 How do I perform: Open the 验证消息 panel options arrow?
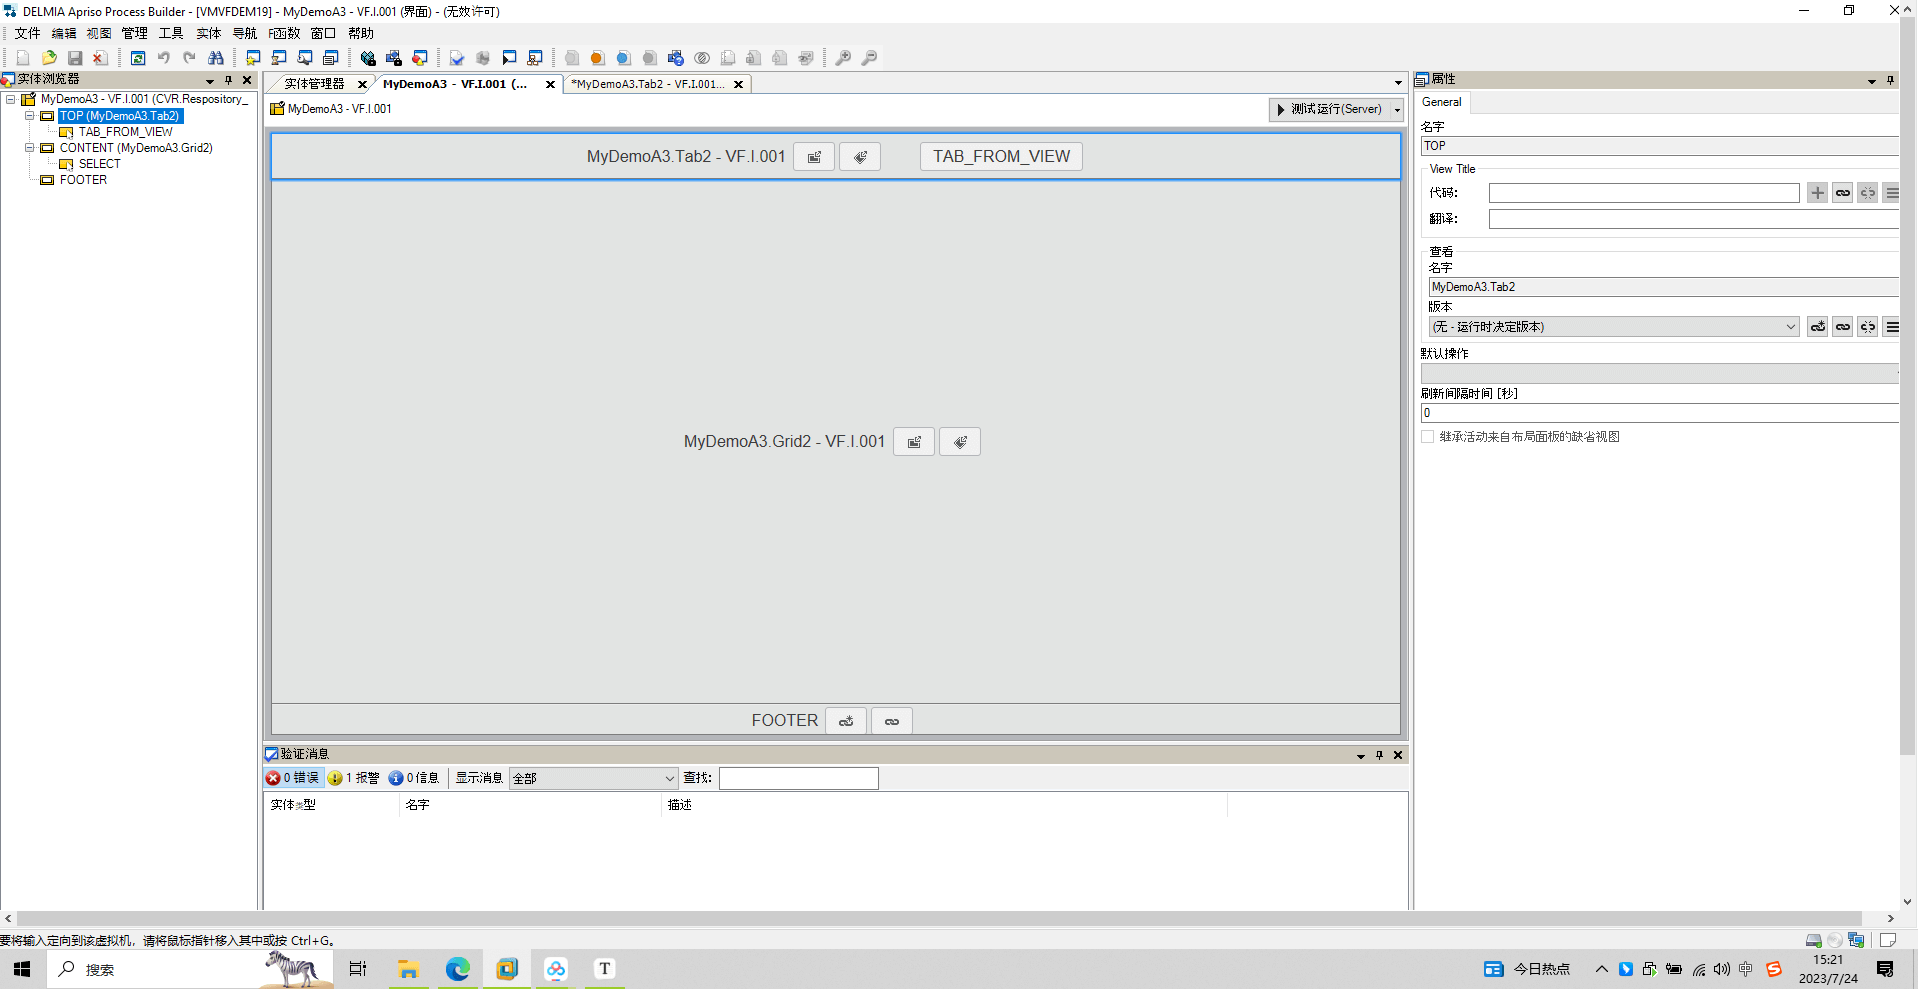pos(1361,756)
